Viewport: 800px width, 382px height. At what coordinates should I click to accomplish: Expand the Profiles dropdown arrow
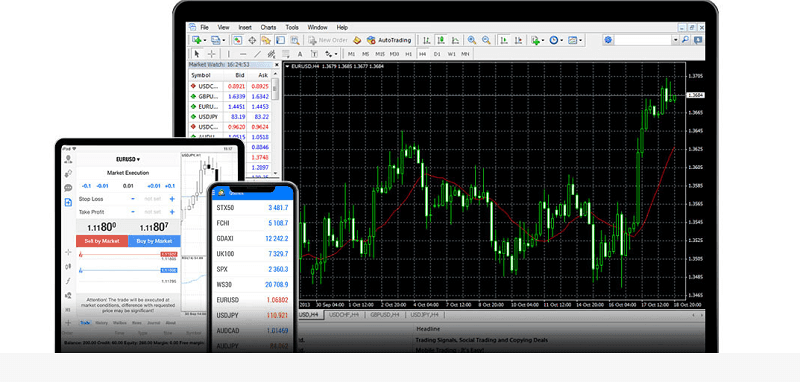click(x=224, y=40)
